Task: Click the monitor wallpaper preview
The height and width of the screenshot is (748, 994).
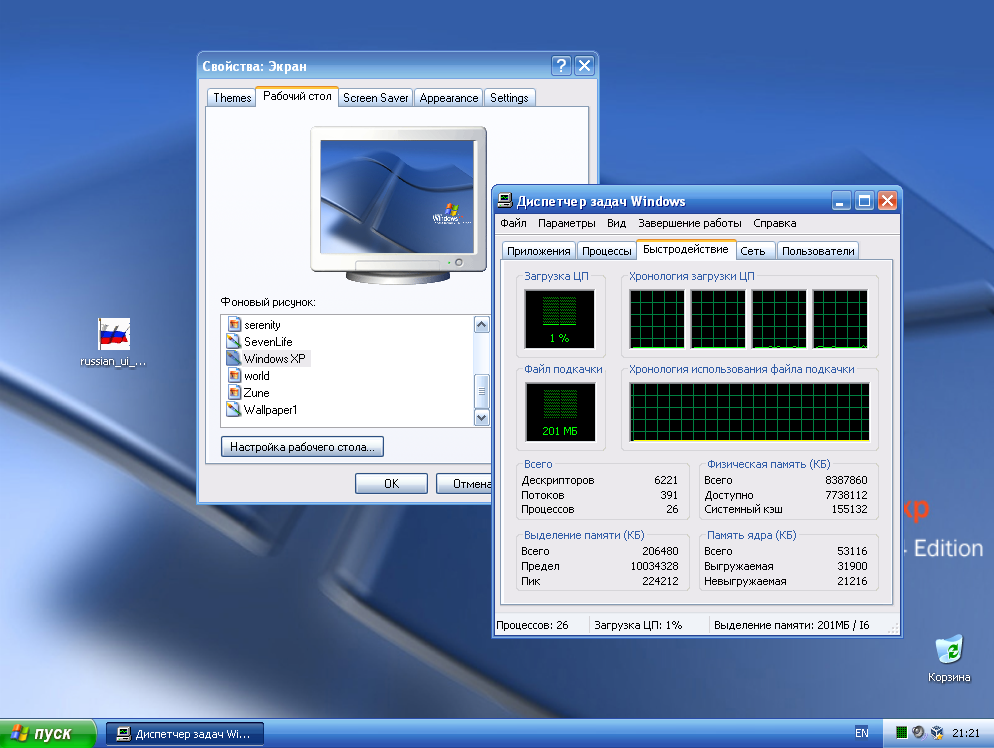Action: tap(397, 197)
